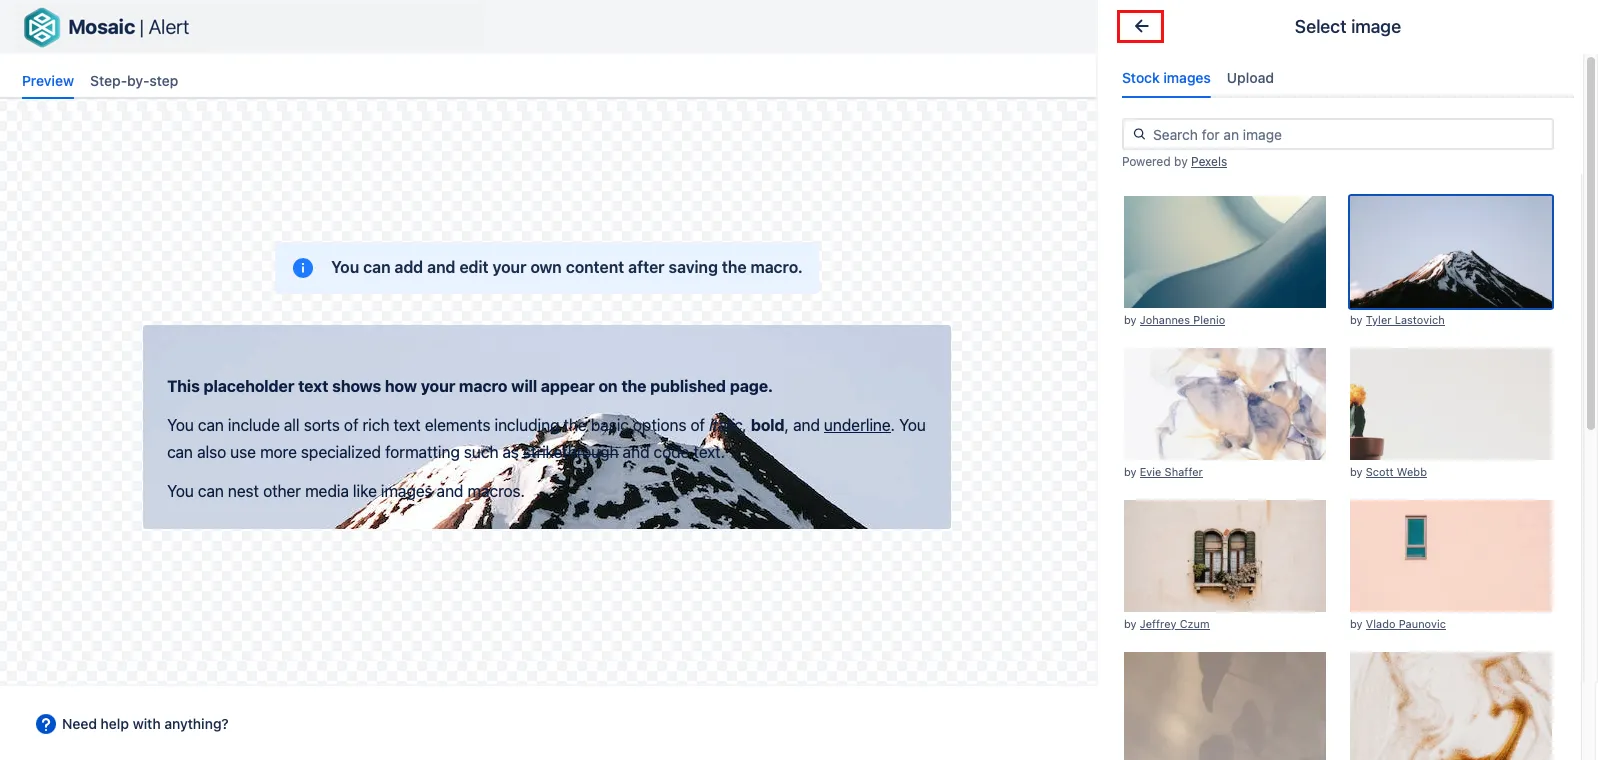Image resolution: width=1598 pixels, height=760 pixels.
Task: Click the Search for an image field
Action: 1338,134
